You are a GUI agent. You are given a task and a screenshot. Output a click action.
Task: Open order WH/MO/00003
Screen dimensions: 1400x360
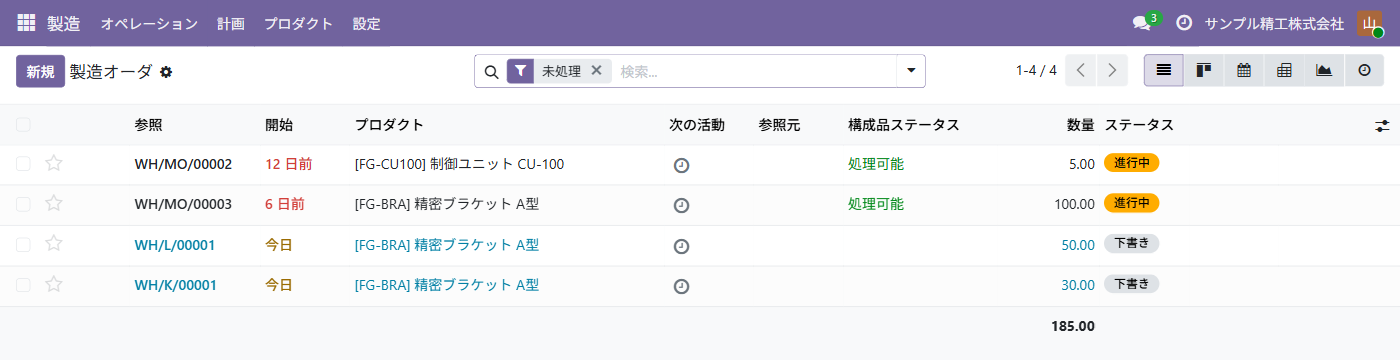point(183,204)
